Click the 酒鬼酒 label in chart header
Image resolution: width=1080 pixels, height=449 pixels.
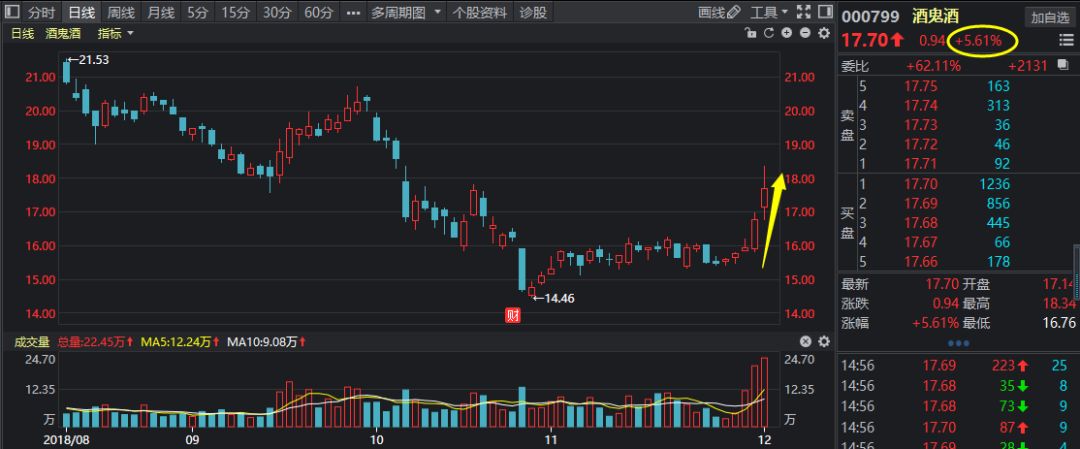click(63, 33)
